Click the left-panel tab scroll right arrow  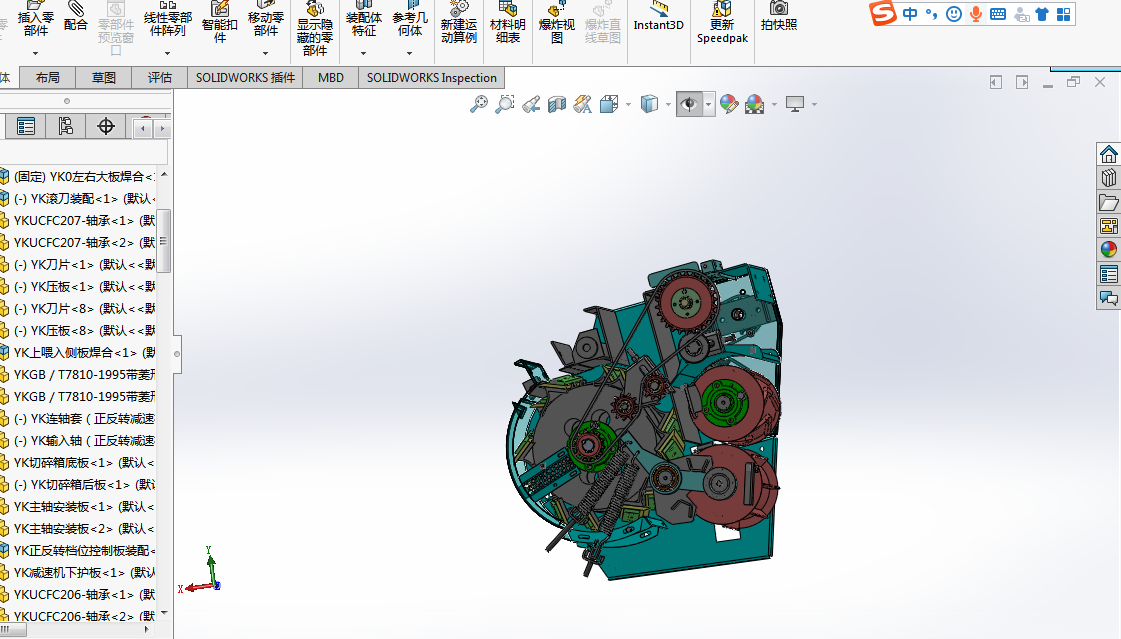[162, 129]
